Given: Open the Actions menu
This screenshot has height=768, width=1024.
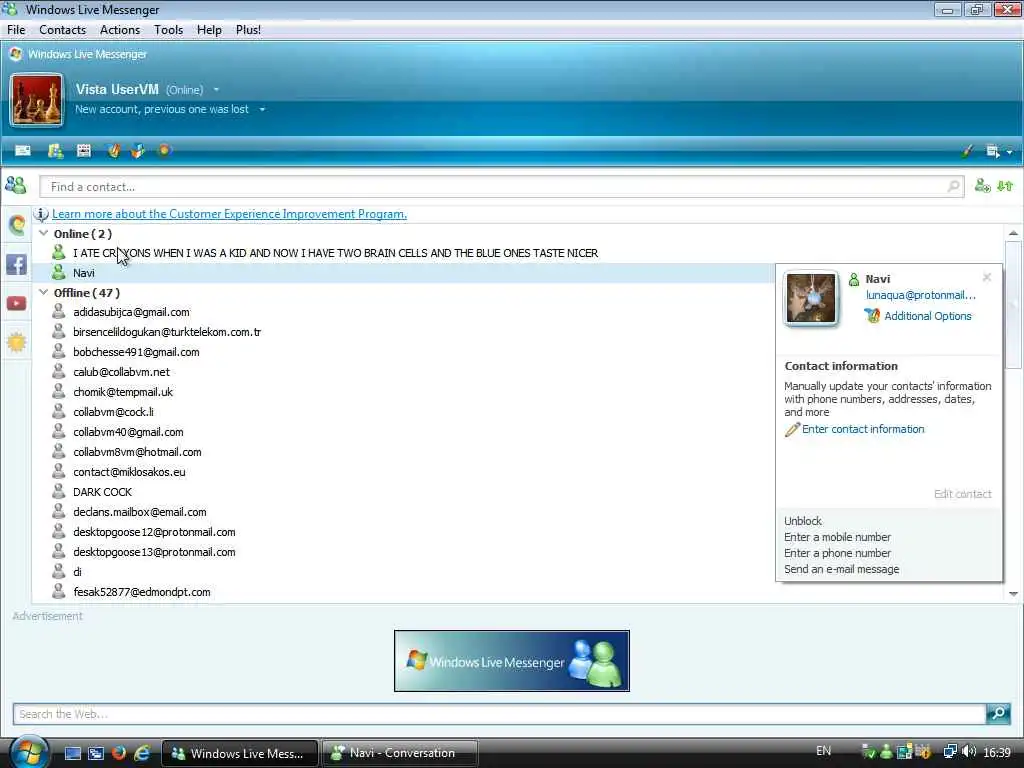Looking at the screenshot, I should 120,29.
